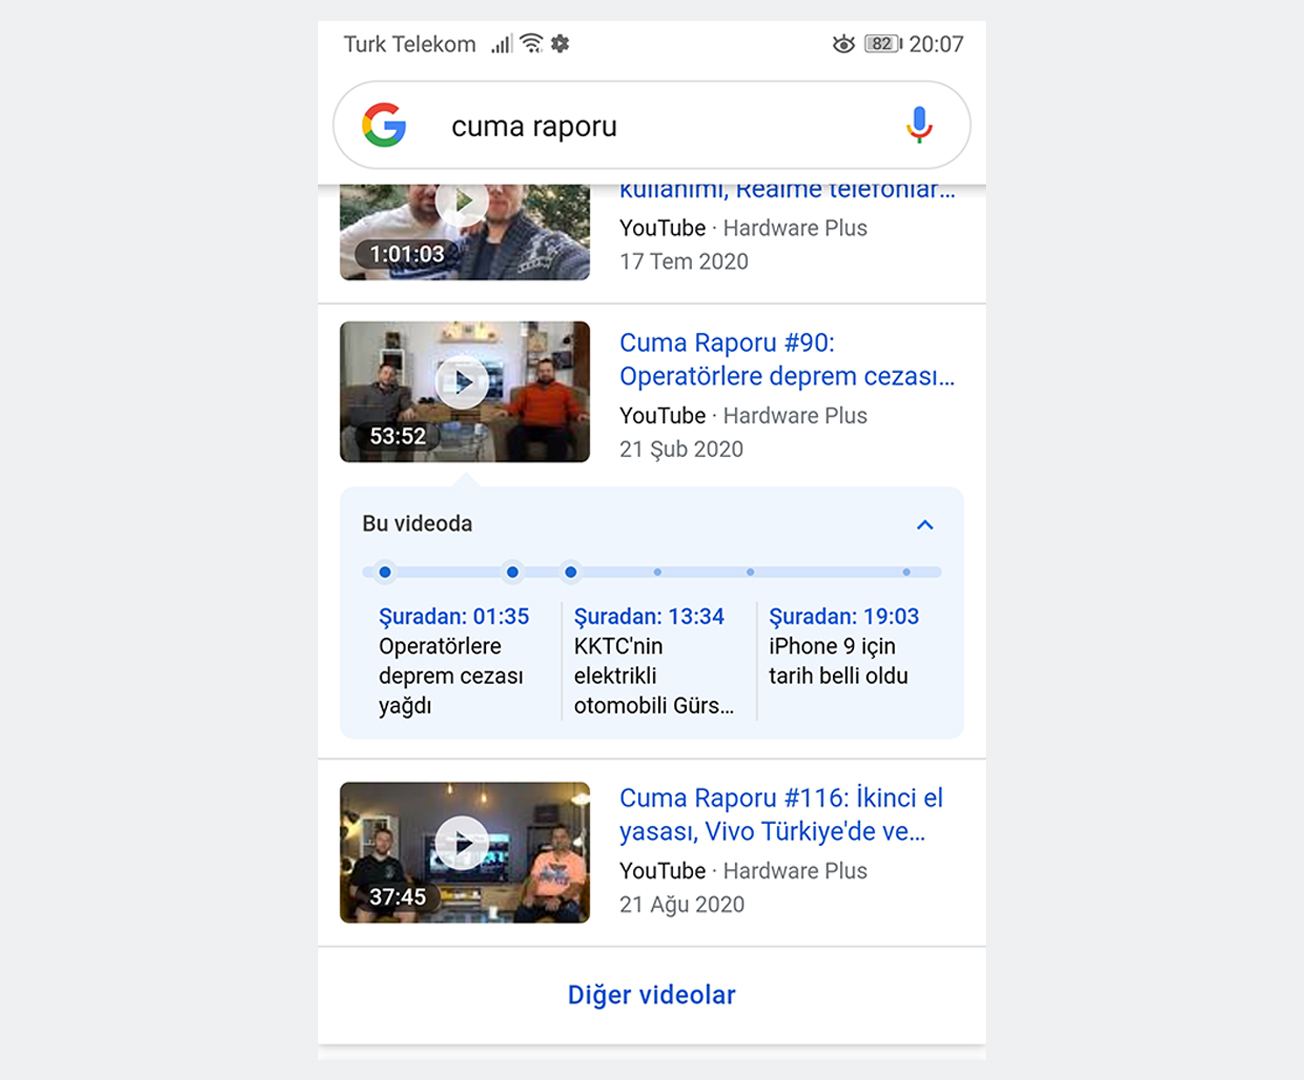
Task: Collapse the Bu videoda panel
Action: pos(925,525)
